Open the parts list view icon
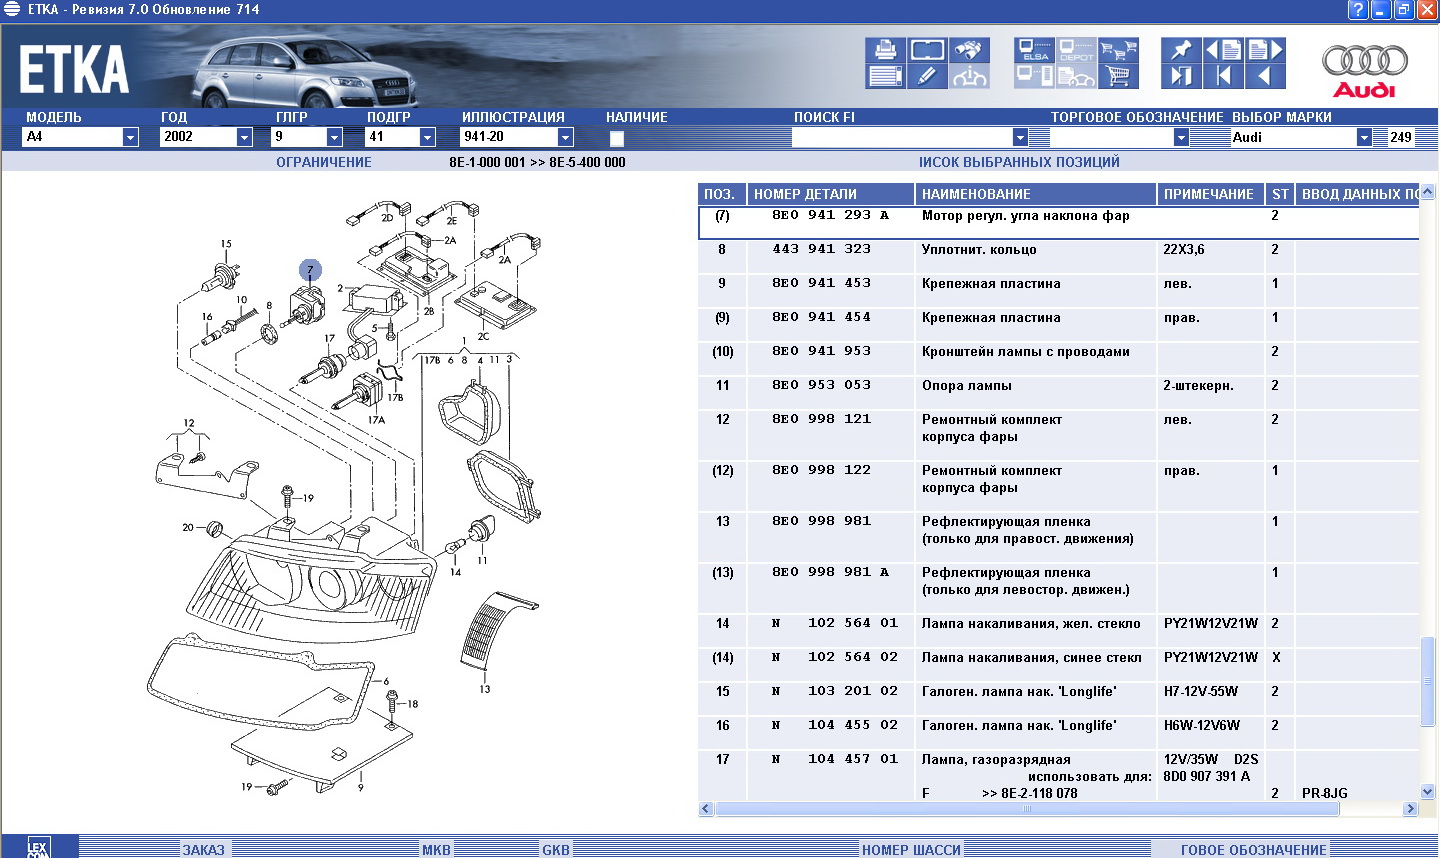Viewport: 1440px width, 858px height. (885, 76)
